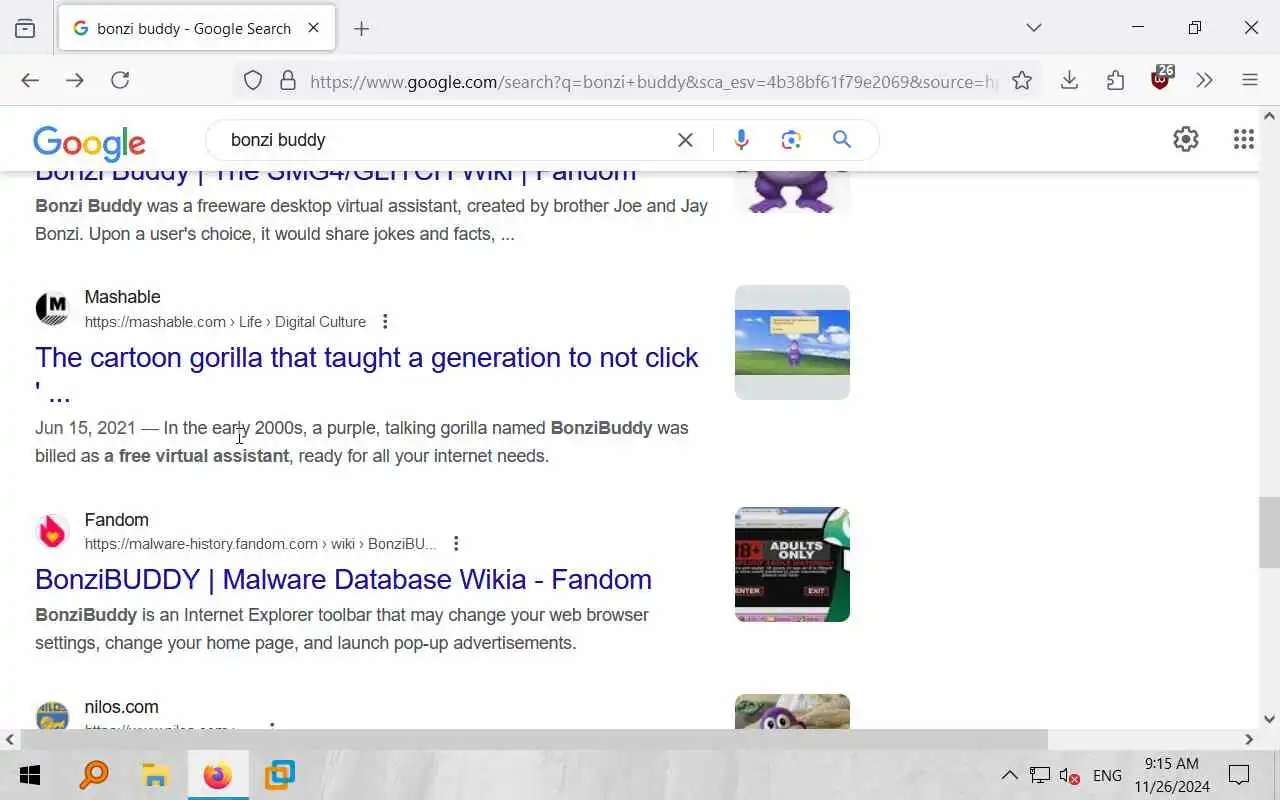Viewport: 1280px width, 800px height.
Task: Click the address bar URL field
Action: click(x=653, y=82)
